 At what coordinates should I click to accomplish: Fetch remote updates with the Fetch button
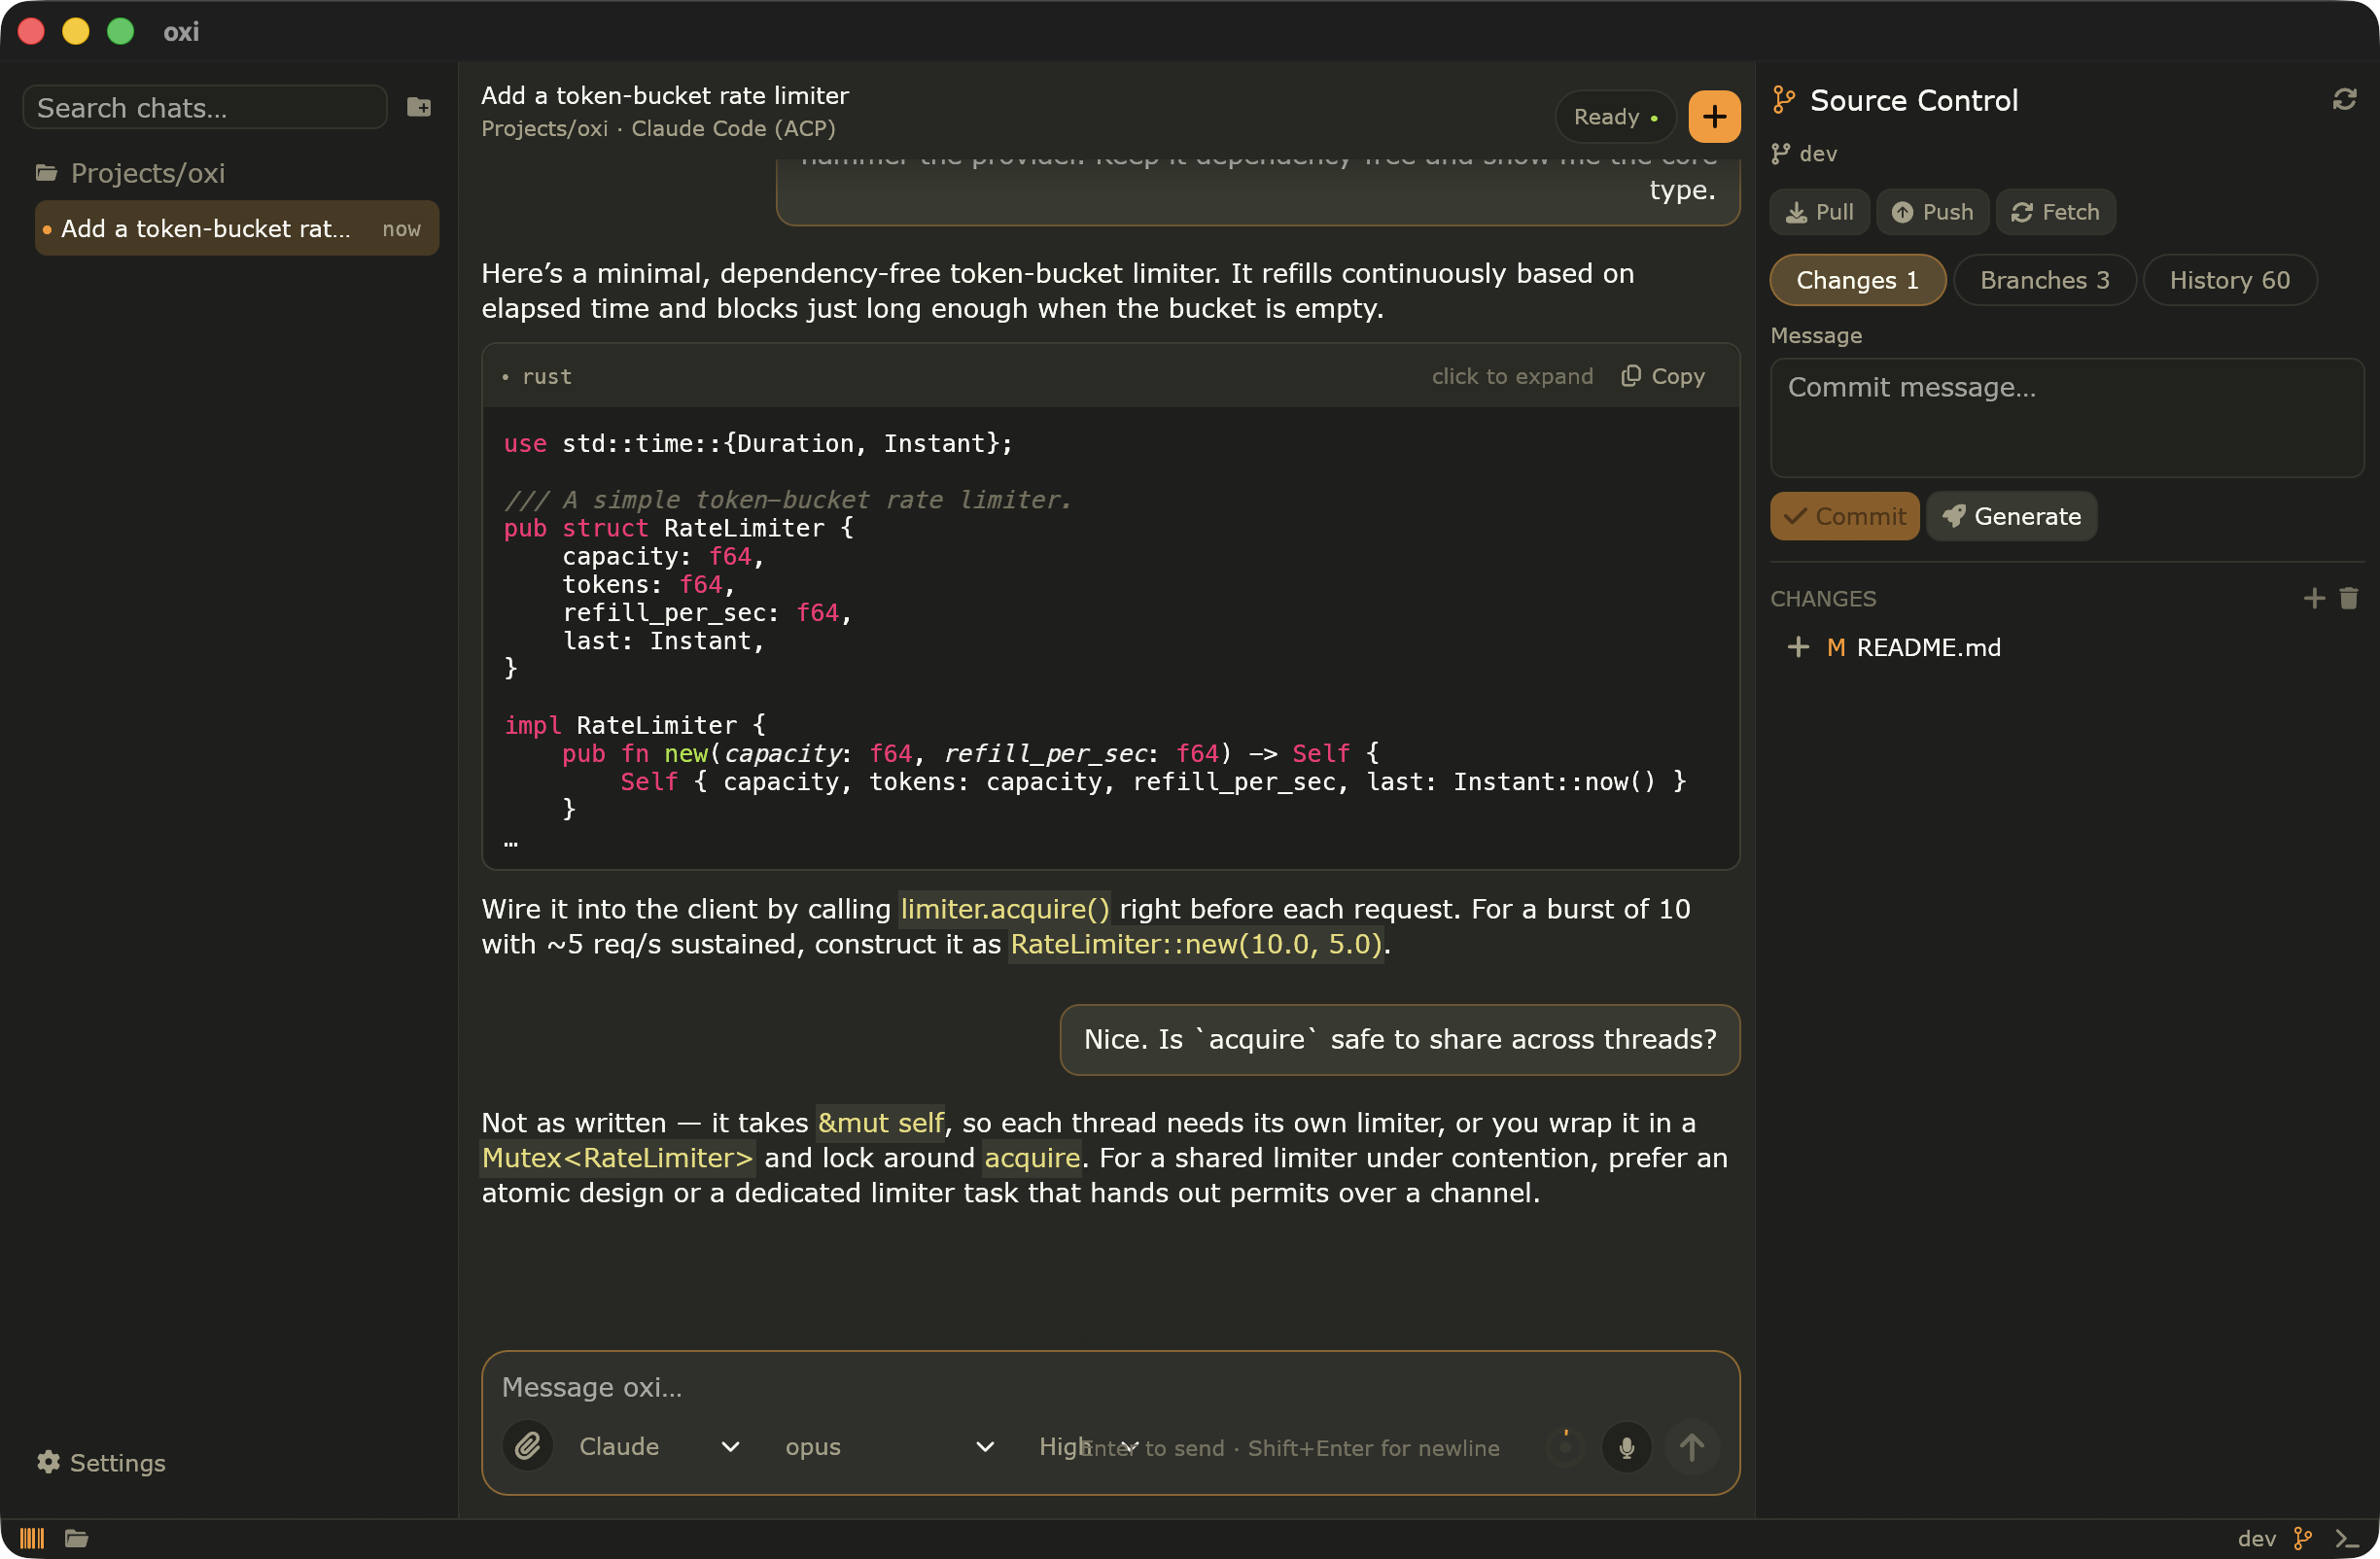point(2055,212)
